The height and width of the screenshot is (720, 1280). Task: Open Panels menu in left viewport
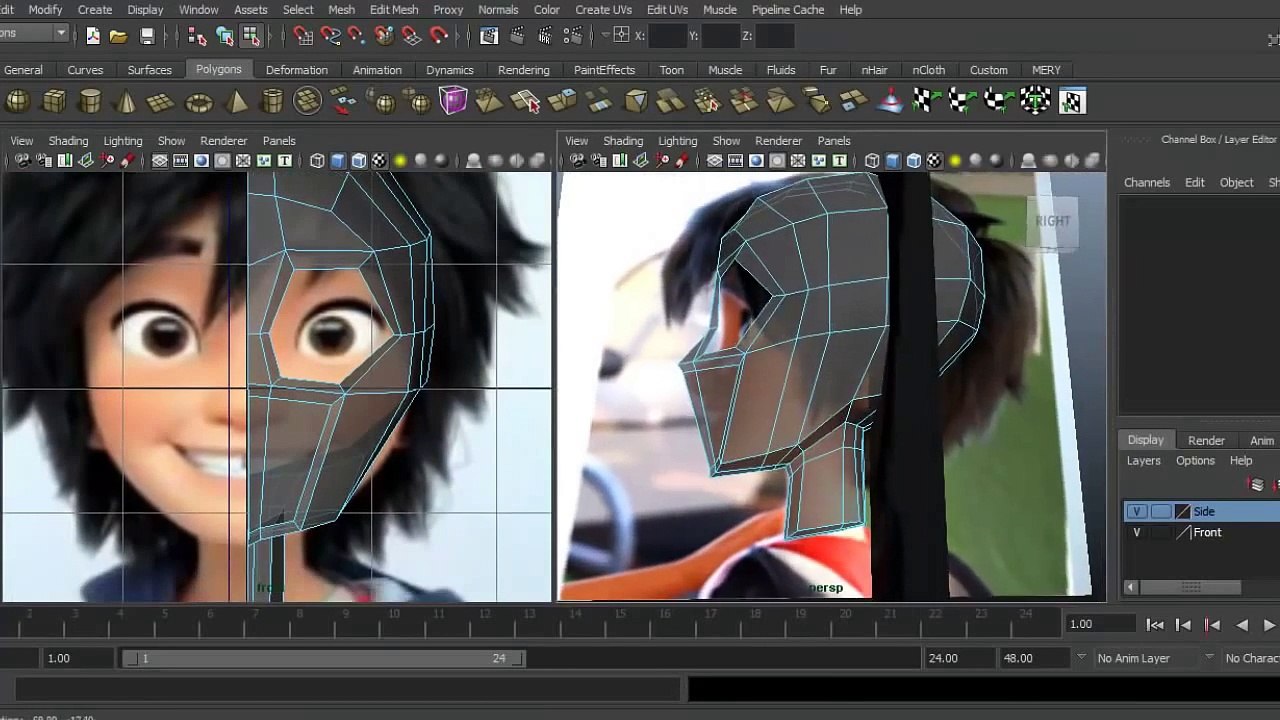(279, 141)
